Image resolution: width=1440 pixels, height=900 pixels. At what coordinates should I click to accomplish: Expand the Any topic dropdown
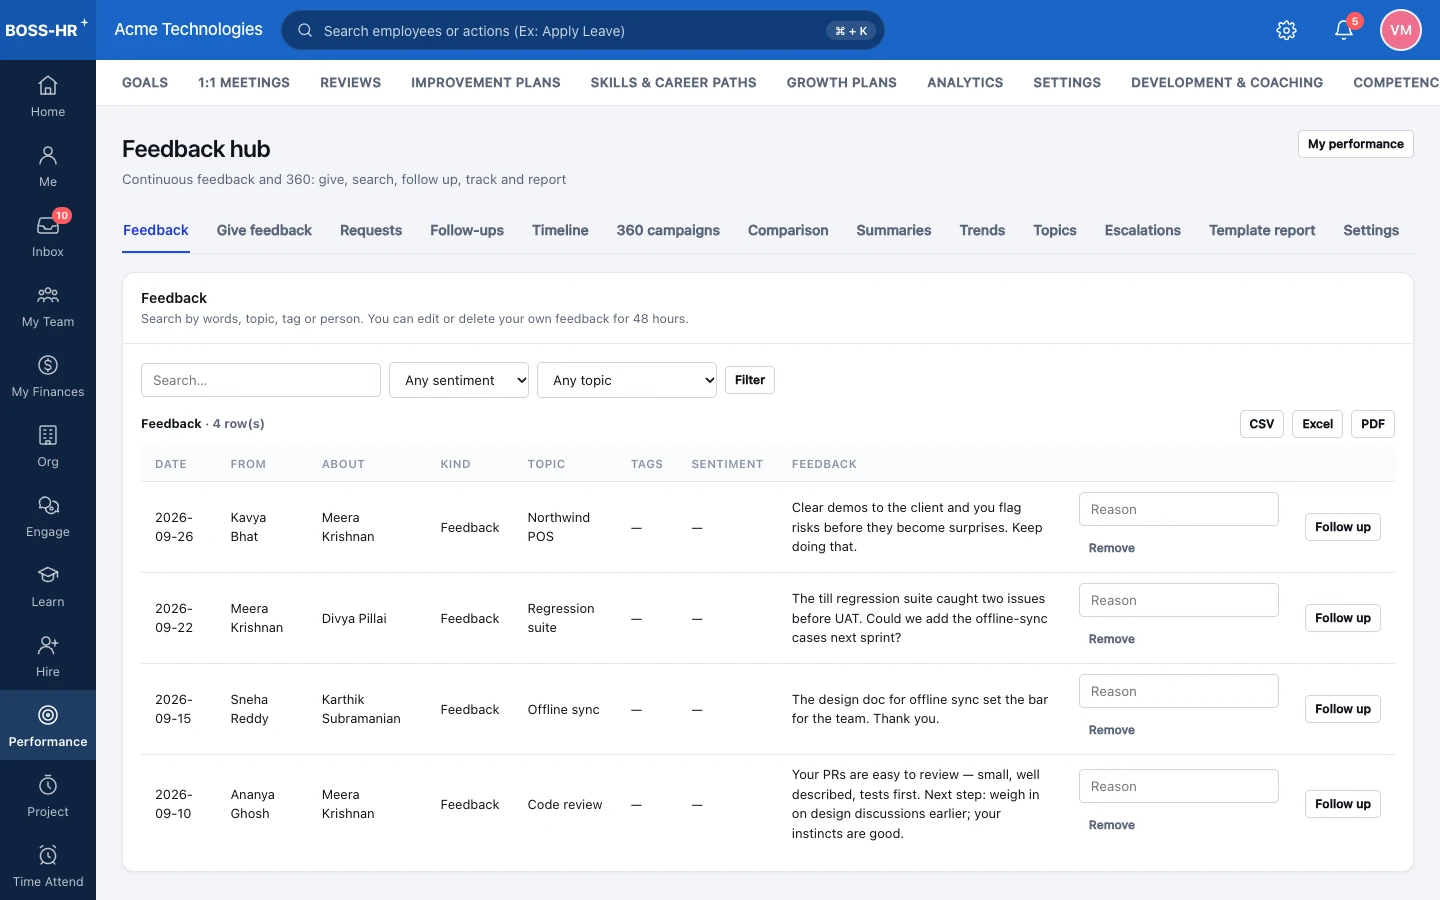click(627, 380)
